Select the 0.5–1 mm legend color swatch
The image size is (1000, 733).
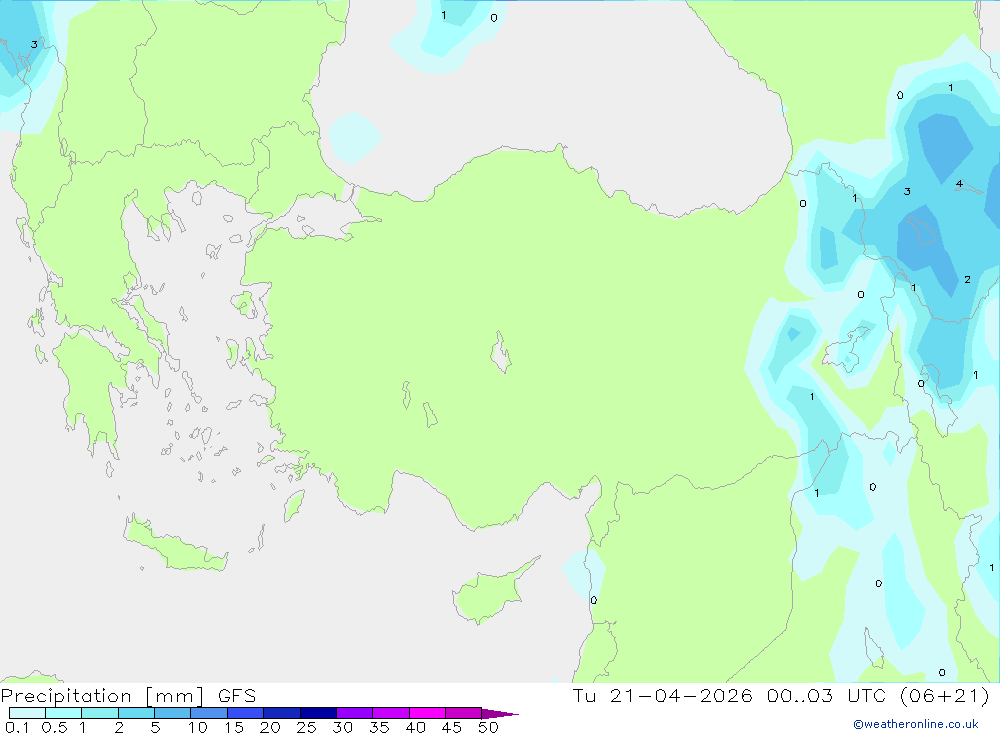(x=64, y=713)
